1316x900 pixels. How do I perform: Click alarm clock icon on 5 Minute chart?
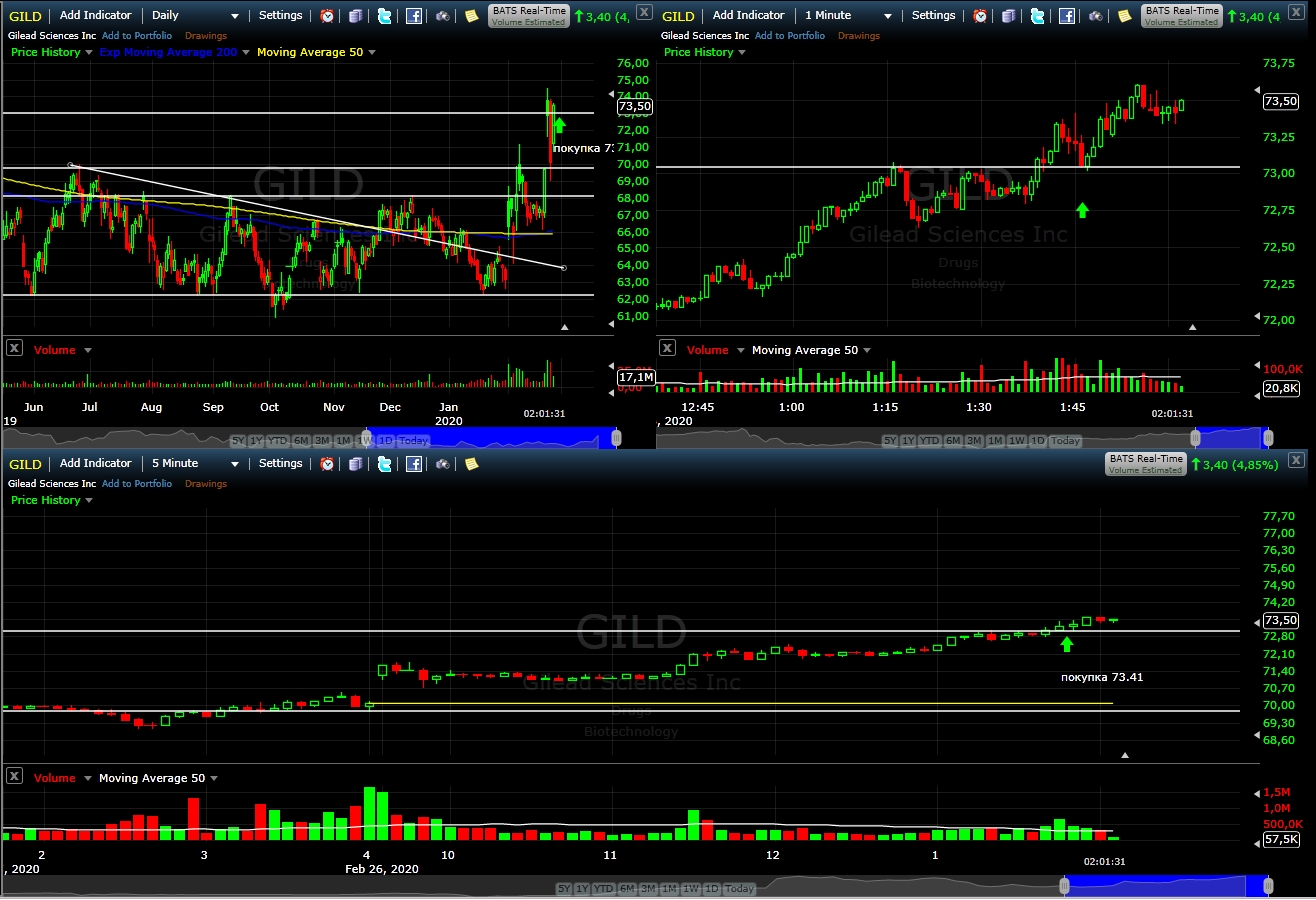pyautogui.click(x=327, y=464)
